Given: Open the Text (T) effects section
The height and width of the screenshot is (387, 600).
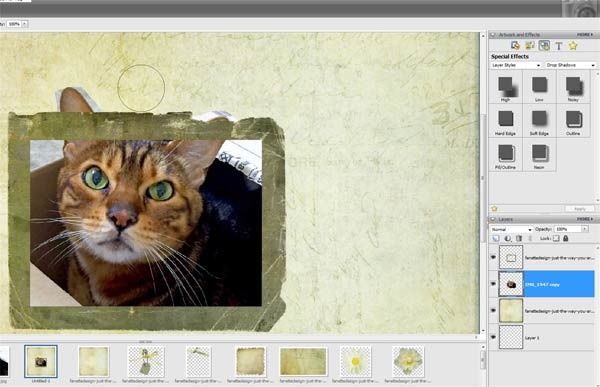Looking at the screenshot, I should coord(559,46).
